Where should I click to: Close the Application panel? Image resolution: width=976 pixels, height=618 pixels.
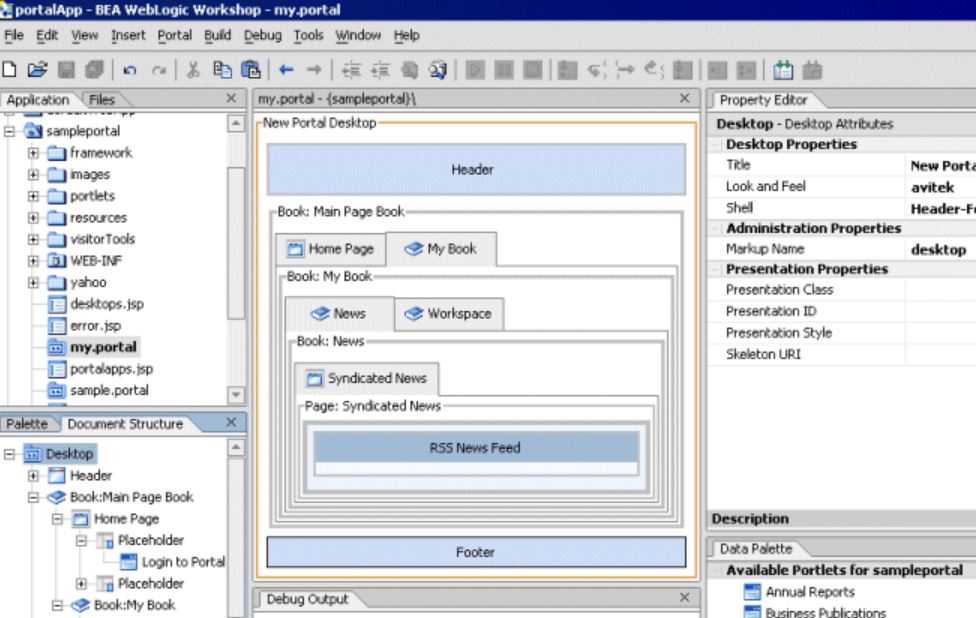(231, 98)
